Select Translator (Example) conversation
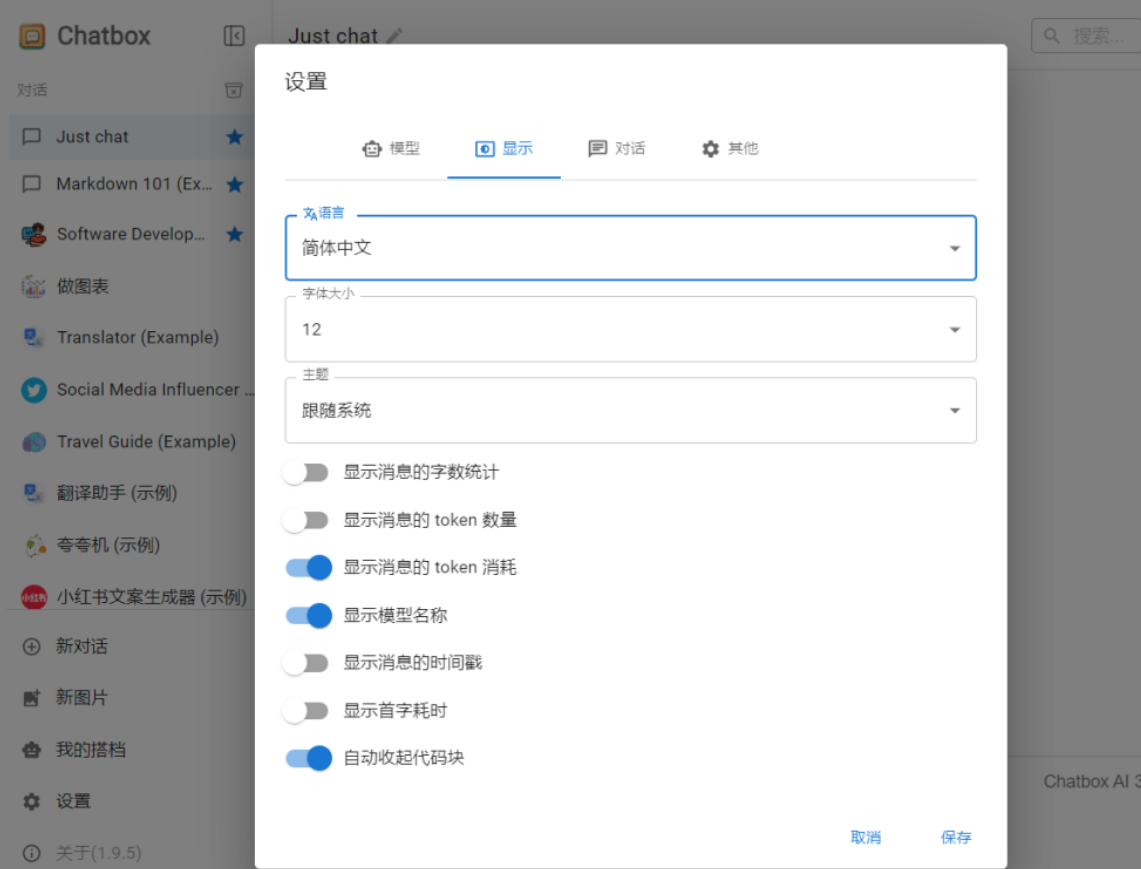 point(132,338)
